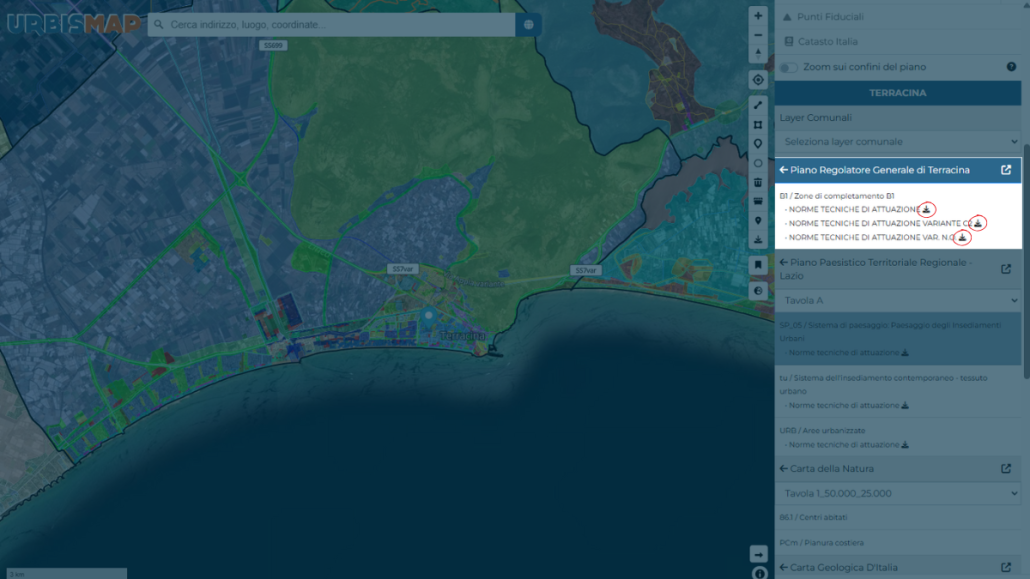Collapse Carta Geologica D'Italia section arrow
1030x579 pixels.
tap(784, 567)
